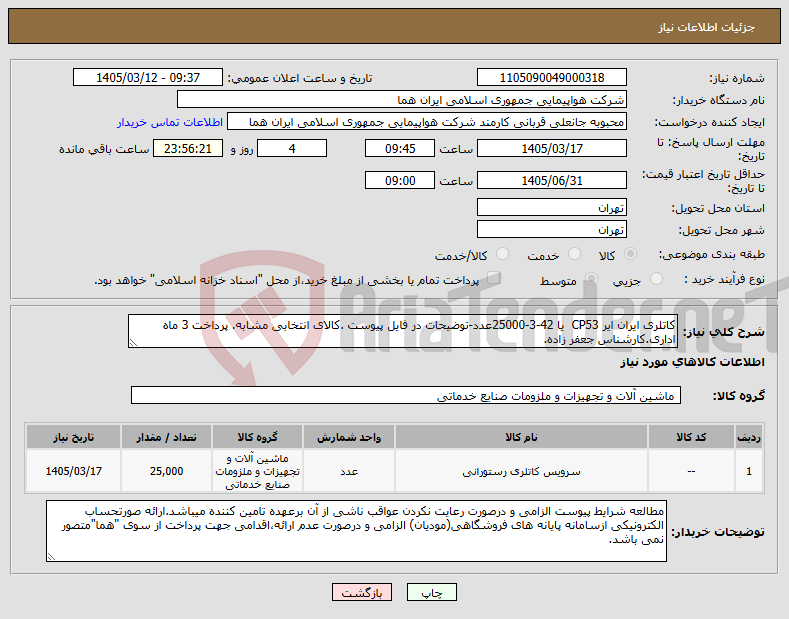Screen dimensions: 789x619
Task: Click the row number cell 1
Action: click(x=749, y=472)
